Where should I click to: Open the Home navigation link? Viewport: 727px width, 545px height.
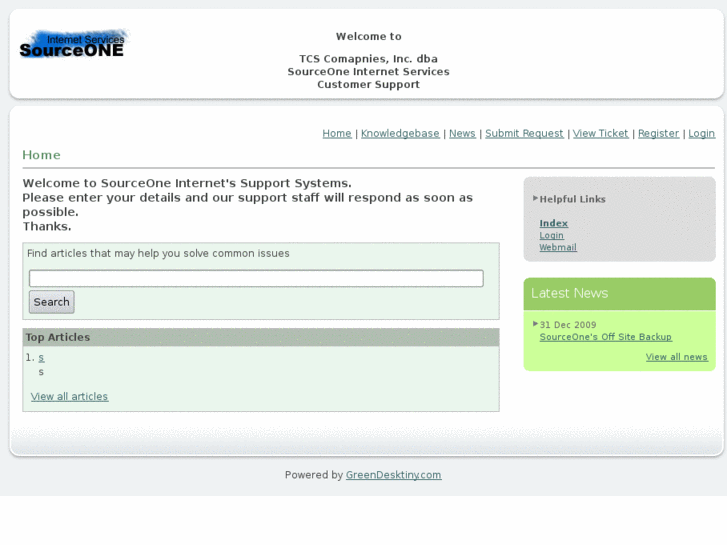(x=337, y=134)
